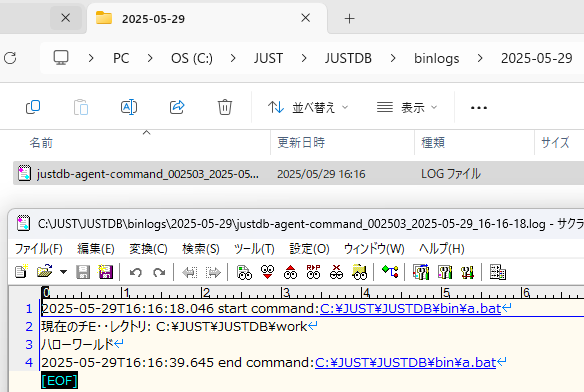Screen dimensions: 584x392
Task: Go to PC in the breadcrumb
Action: tap(121, 58)
